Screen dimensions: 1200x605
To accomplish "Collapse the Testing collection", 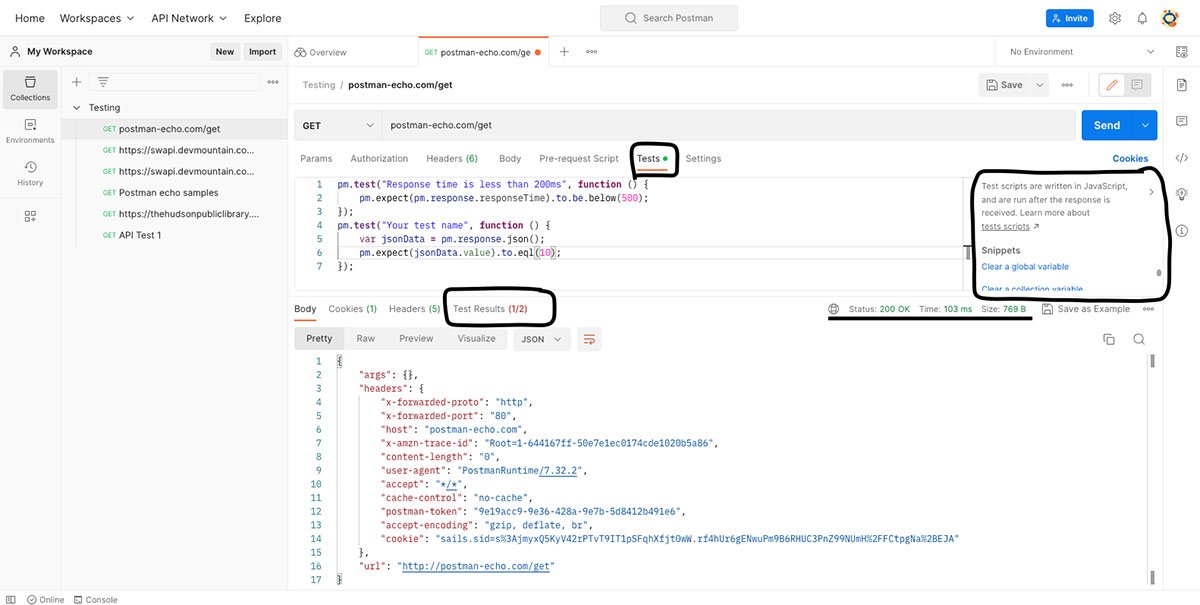I will [77, 107].
